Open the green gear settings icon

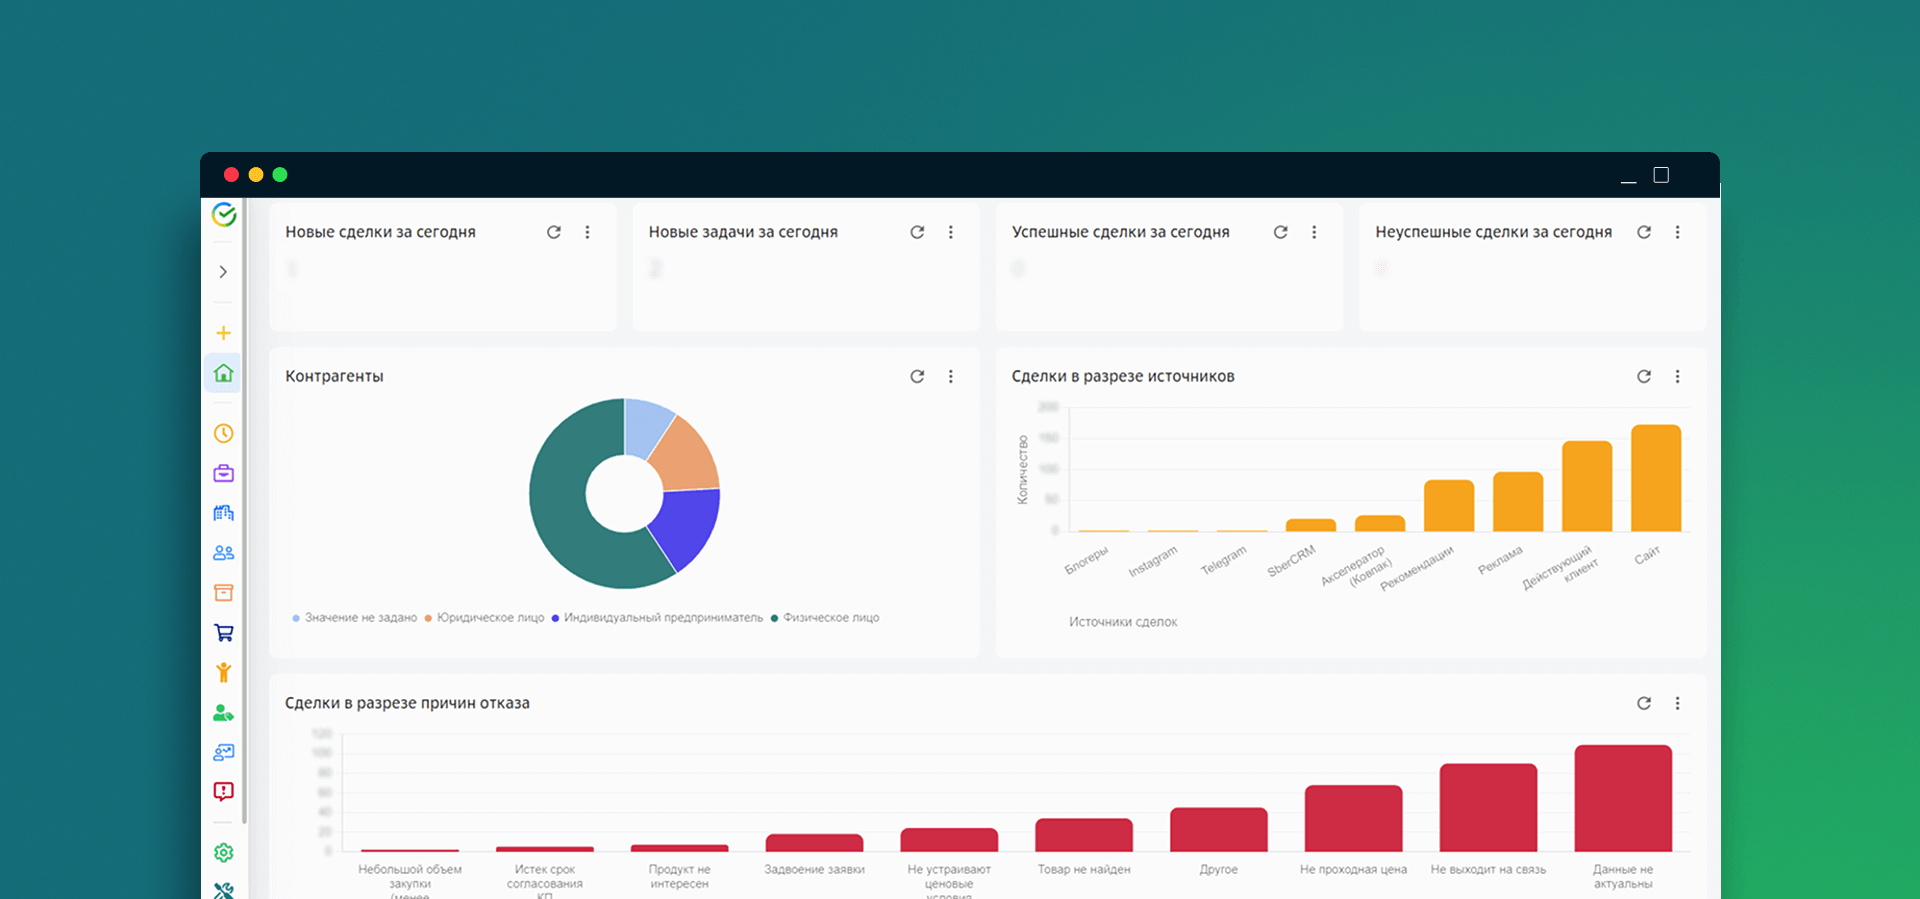click(223, 853)
